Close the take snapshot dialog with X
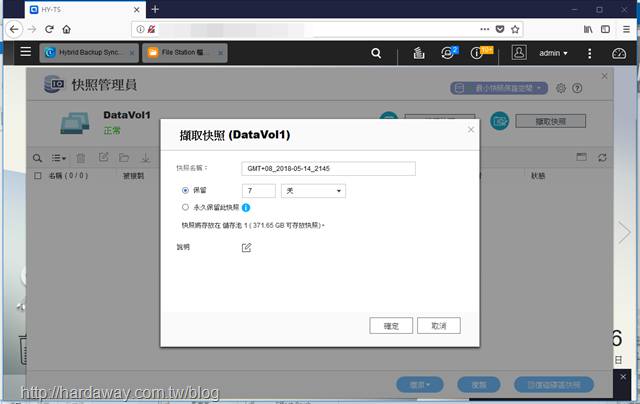Image resolution: width=640 pixels, height=404 pixels. 471,129
